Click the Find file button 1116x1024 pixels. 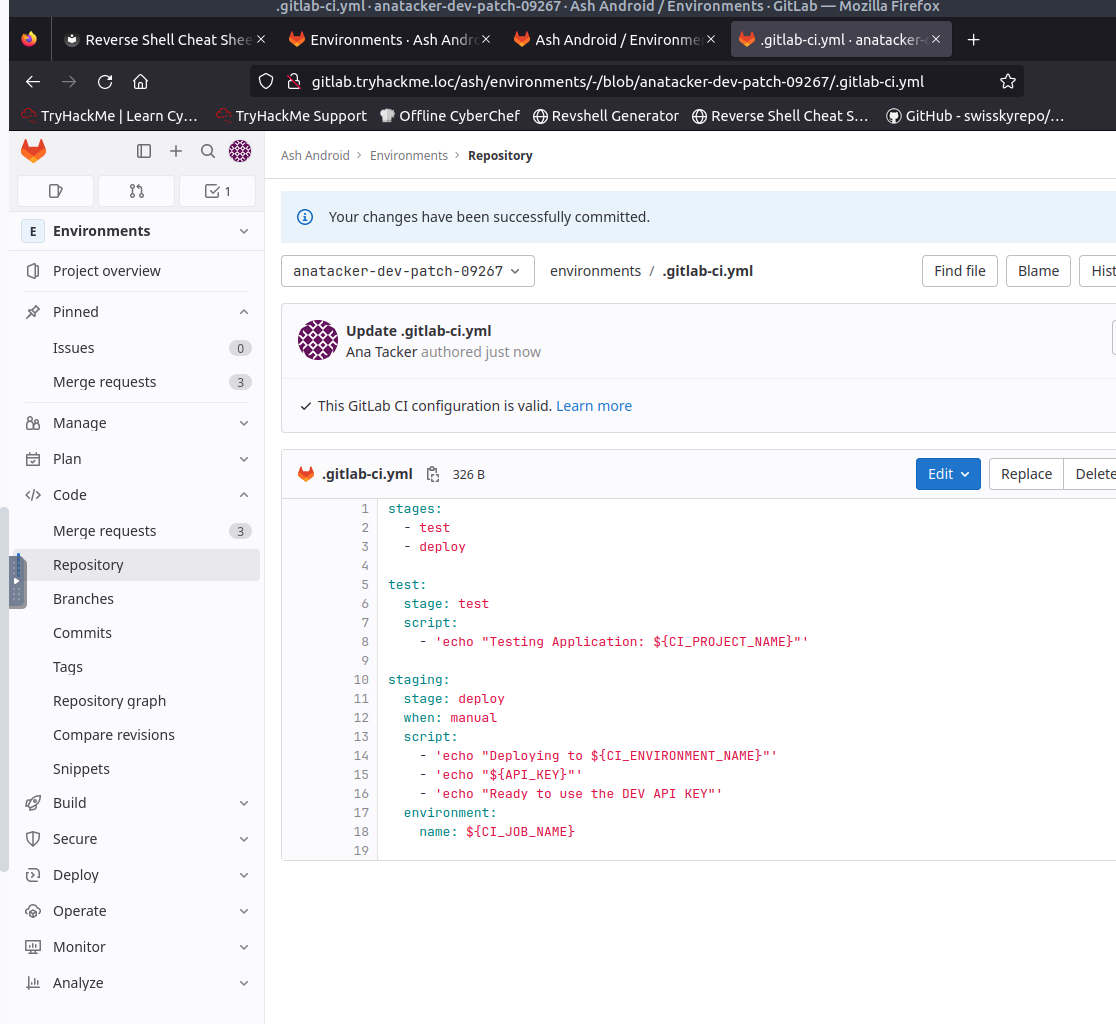click(x=959, y=271)
